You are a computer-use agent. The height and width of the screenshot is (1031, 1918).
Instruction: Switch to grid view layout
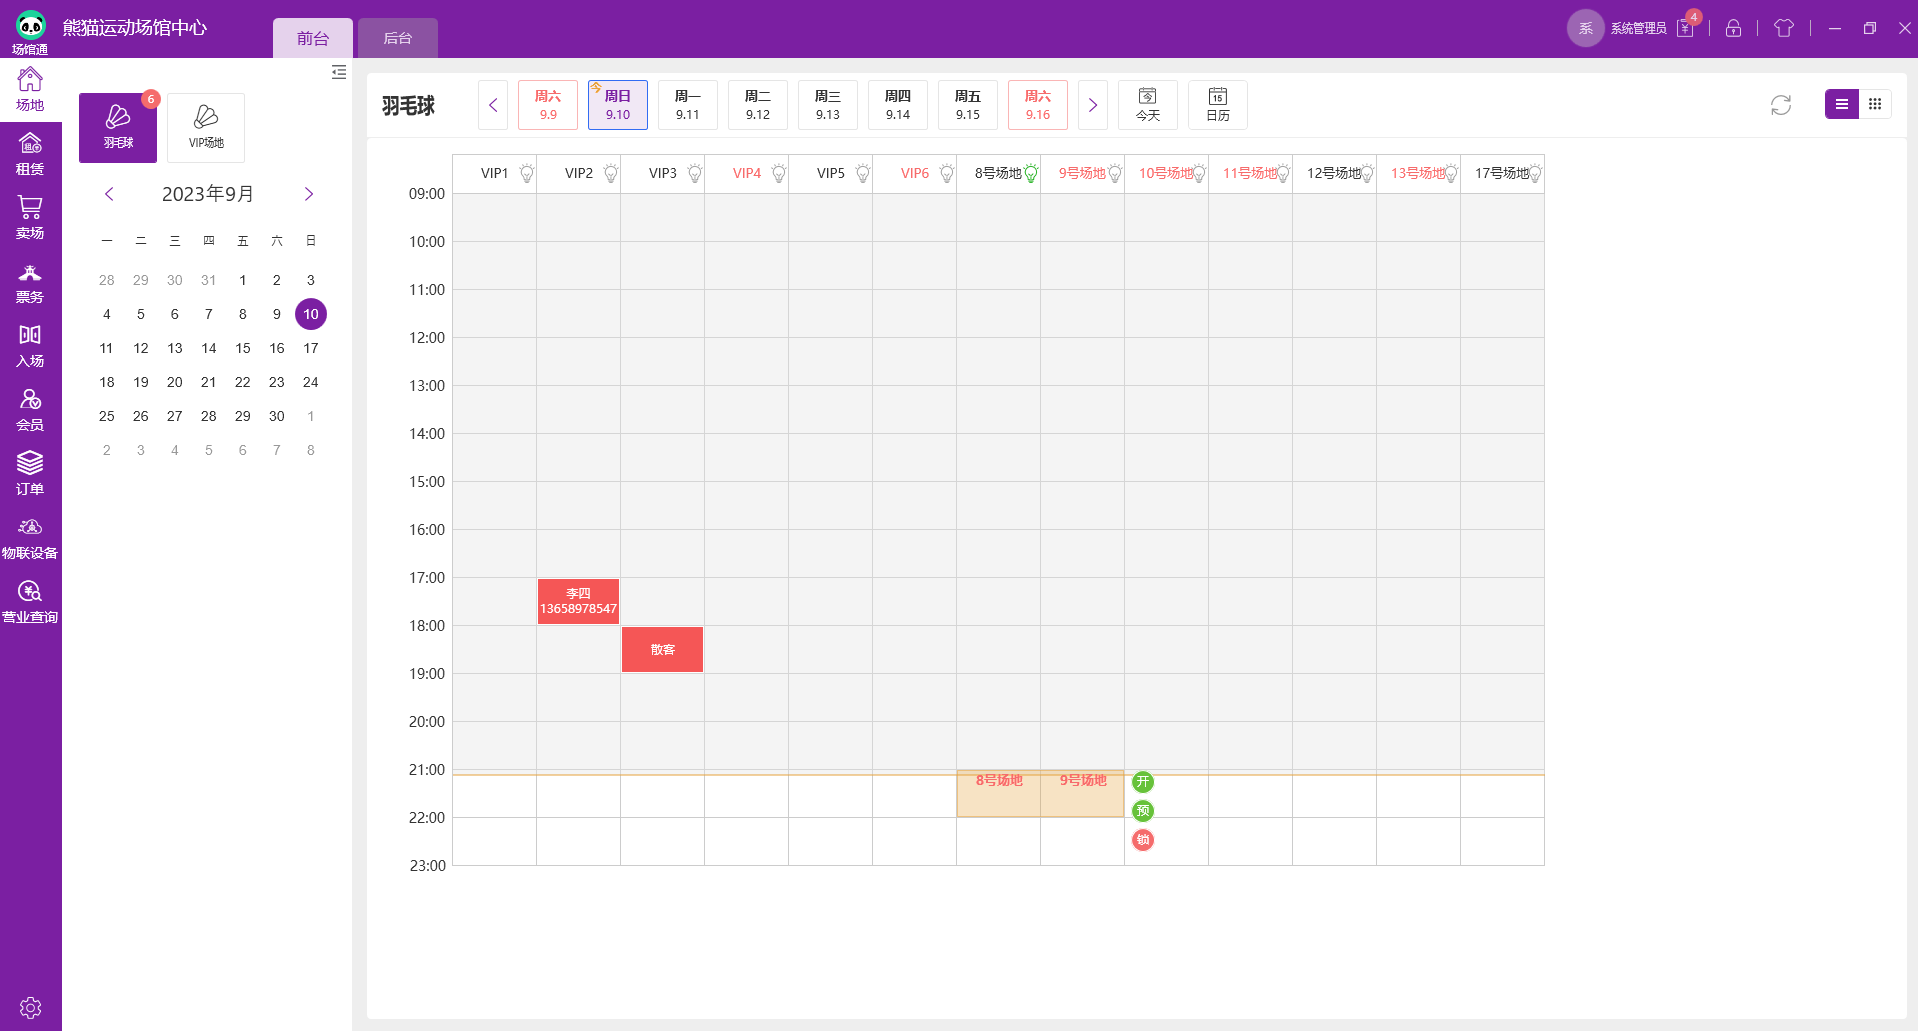click(x=1874, y=104)
